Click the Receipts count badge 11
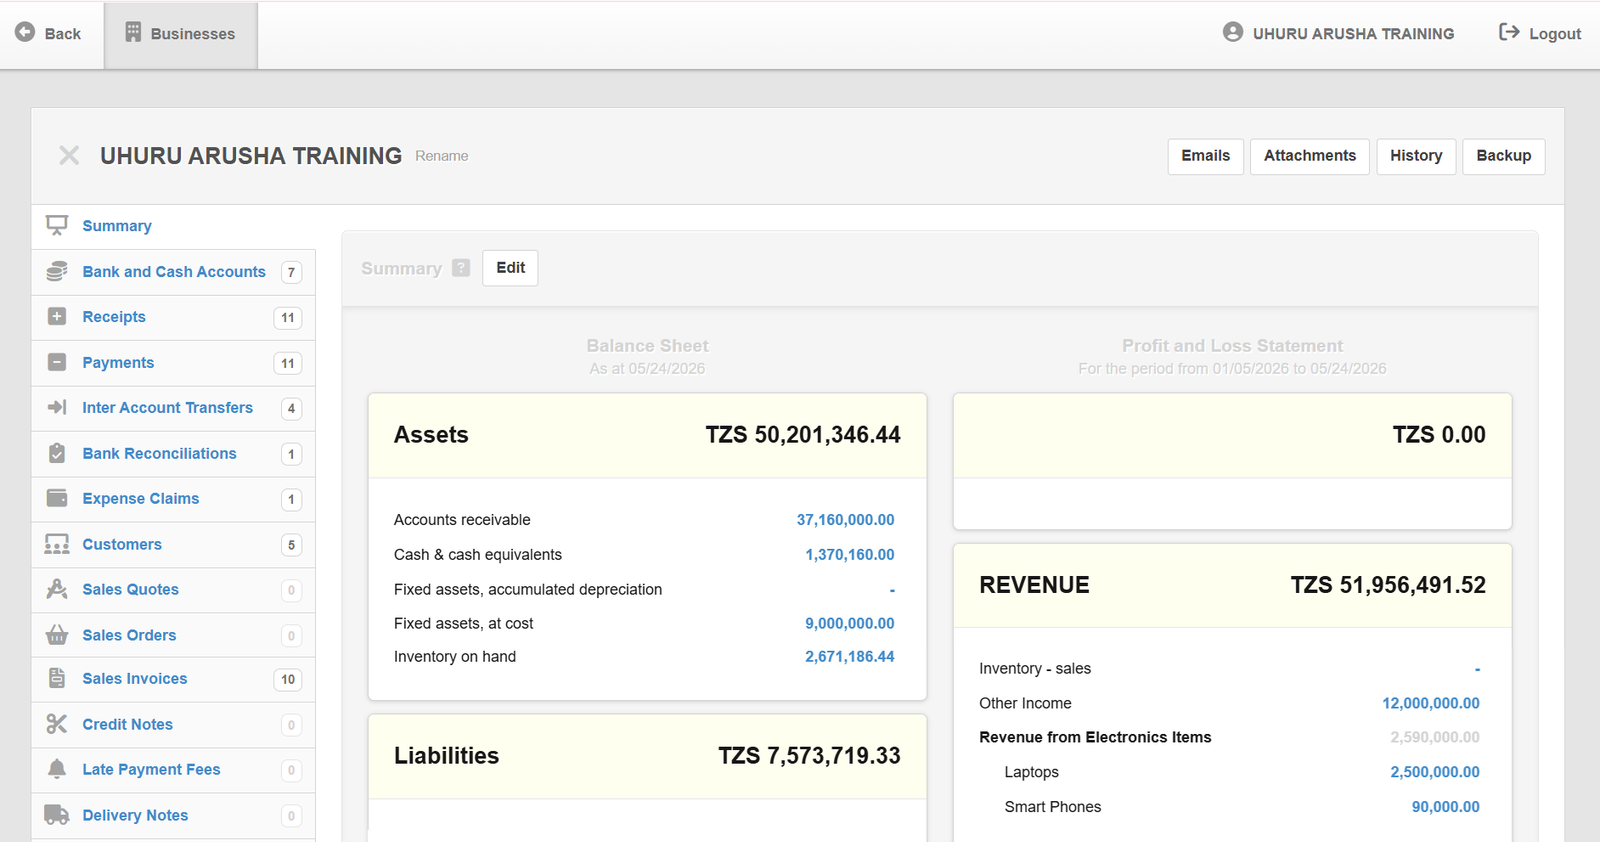The width and height of the screenshot is (1600, 842). tap(288, 318)
